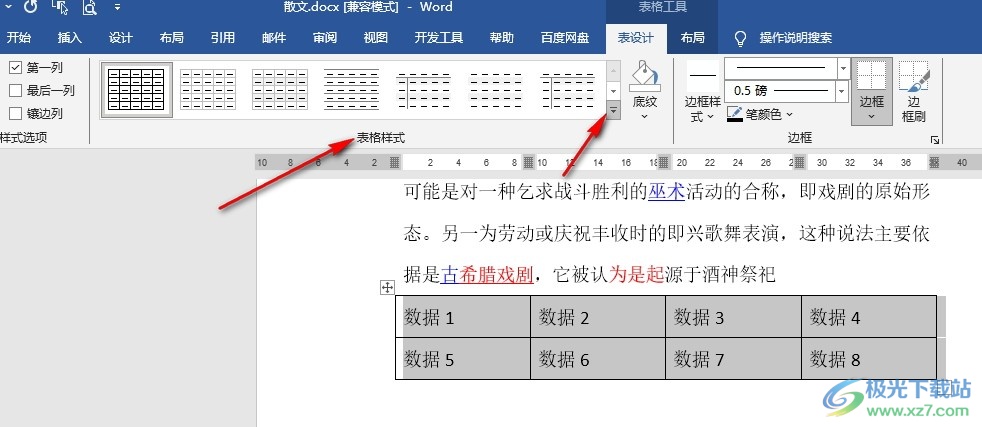This screenshot has width=982, height=427.
Task: Open the 边框样式 dropdown
Action: [x=703, y=109]
